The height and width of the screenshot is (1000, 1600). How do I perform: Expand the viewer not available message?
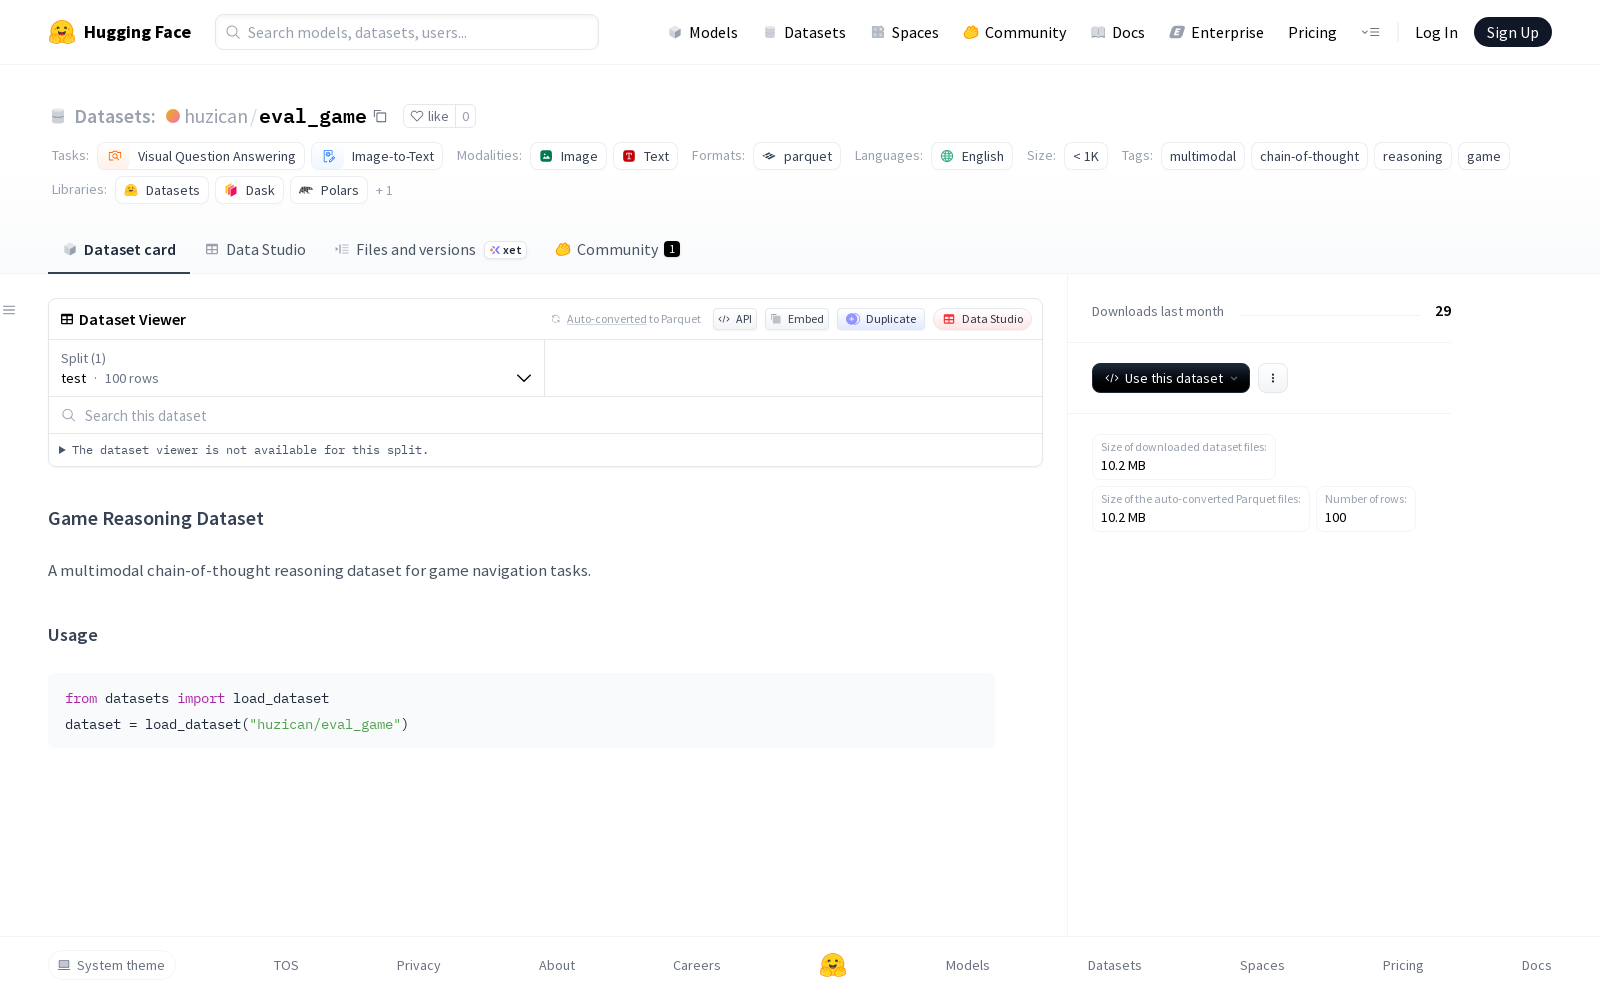tap(244, 450)
